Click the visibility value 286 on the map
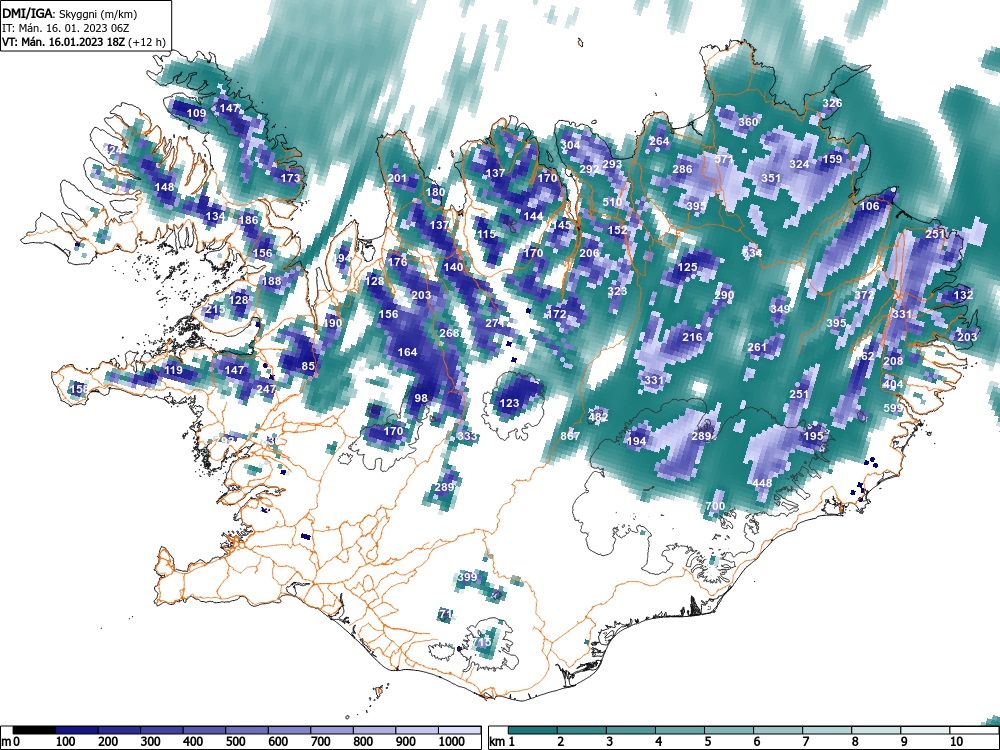This screenshot has width=1000, height=750. click(x=682, y=170)
